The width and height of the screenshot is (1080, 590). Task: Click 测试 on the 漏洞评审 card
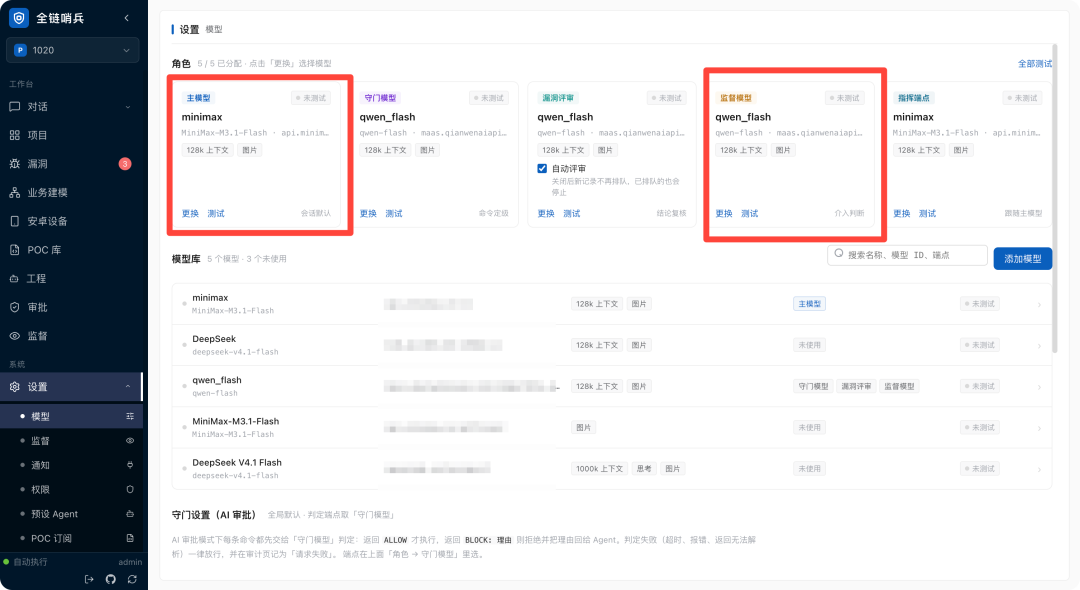click(572, 213)
